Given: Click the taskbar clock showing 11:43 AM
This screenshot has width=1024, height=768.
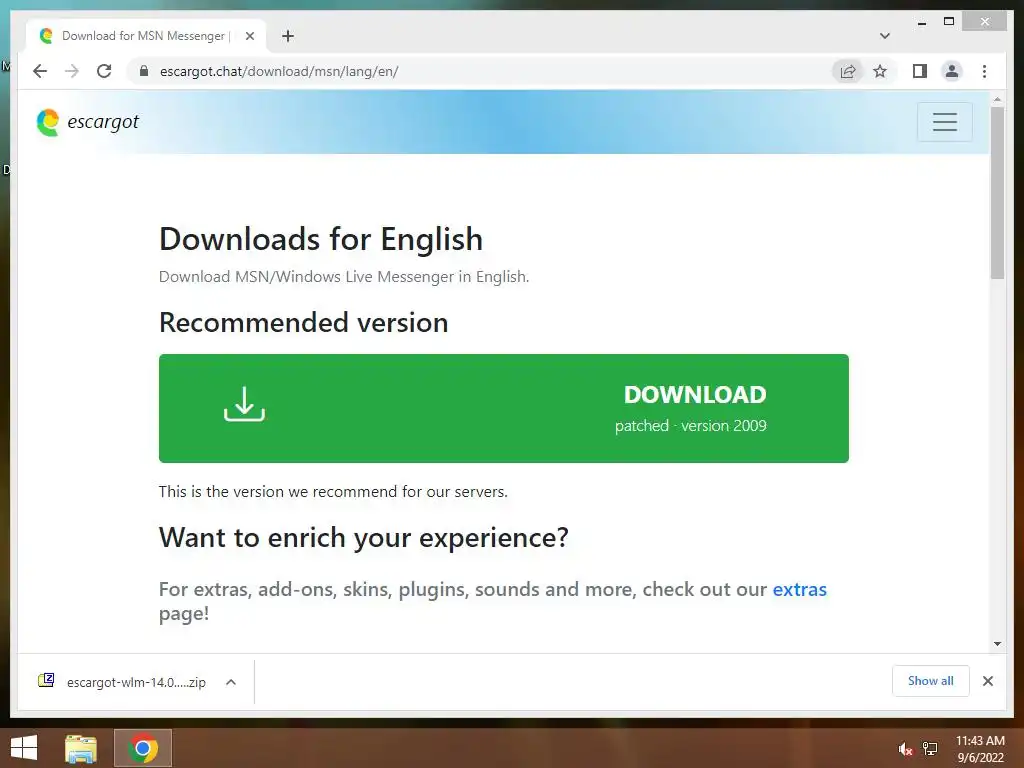Looking at the screenshot, I should tap(980, 749).
